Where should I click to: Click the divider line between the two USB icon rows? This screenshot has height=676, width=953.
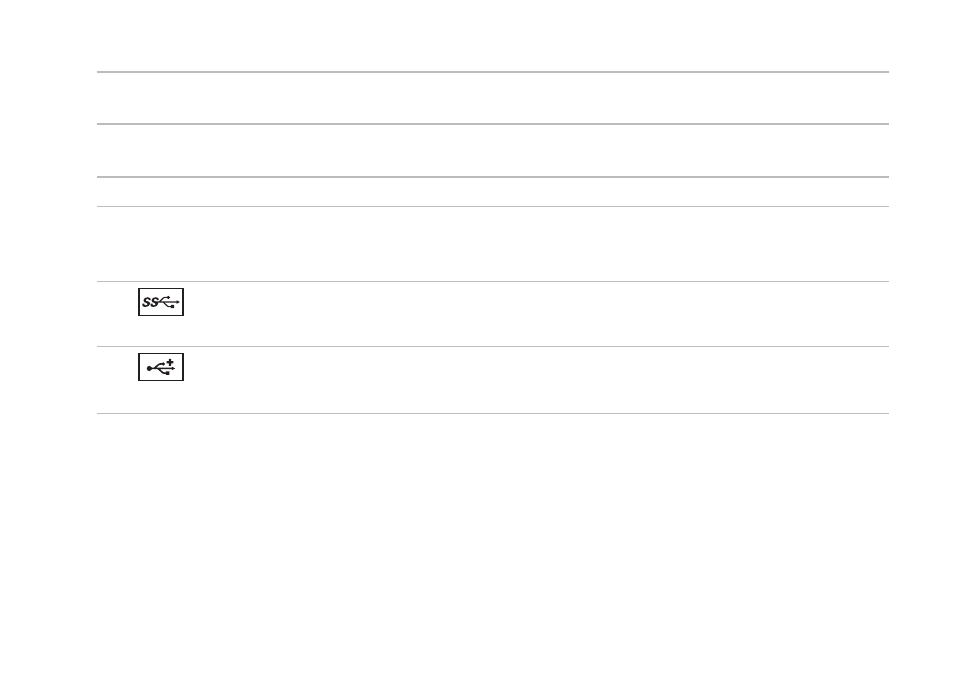pyautogui.click(x=493, y=347)
